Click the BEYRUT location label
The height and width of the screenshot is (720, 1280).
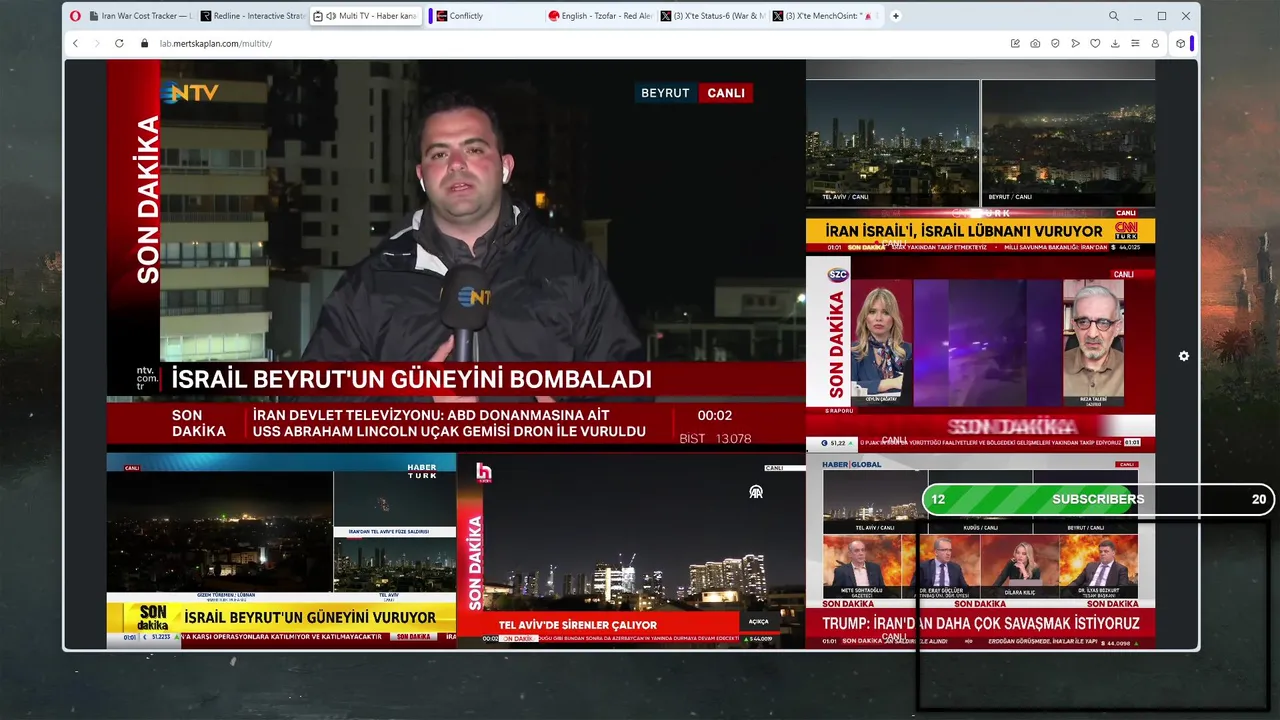pyautogui.click(x=665, y=93)
